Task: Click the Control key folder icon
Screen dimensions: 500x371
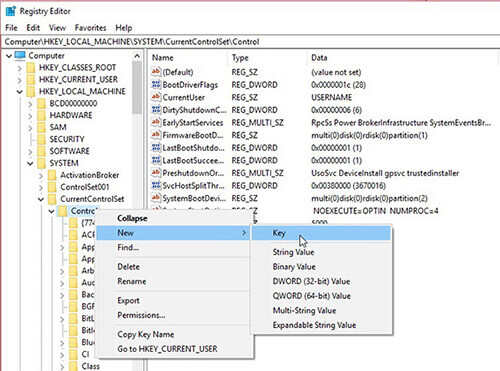Action: click(x=63, y=211)
